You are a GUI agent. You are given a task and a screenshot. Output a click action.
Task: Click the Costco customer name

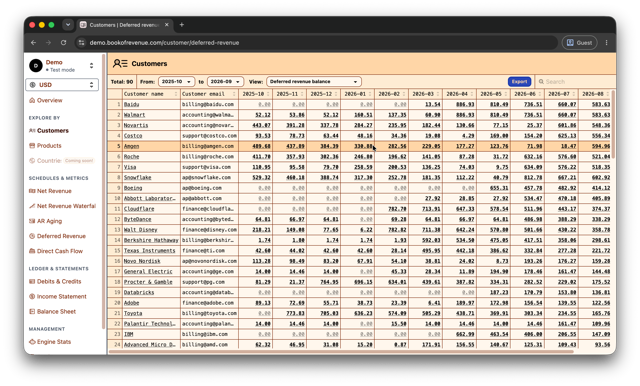[x=133, y=136]
